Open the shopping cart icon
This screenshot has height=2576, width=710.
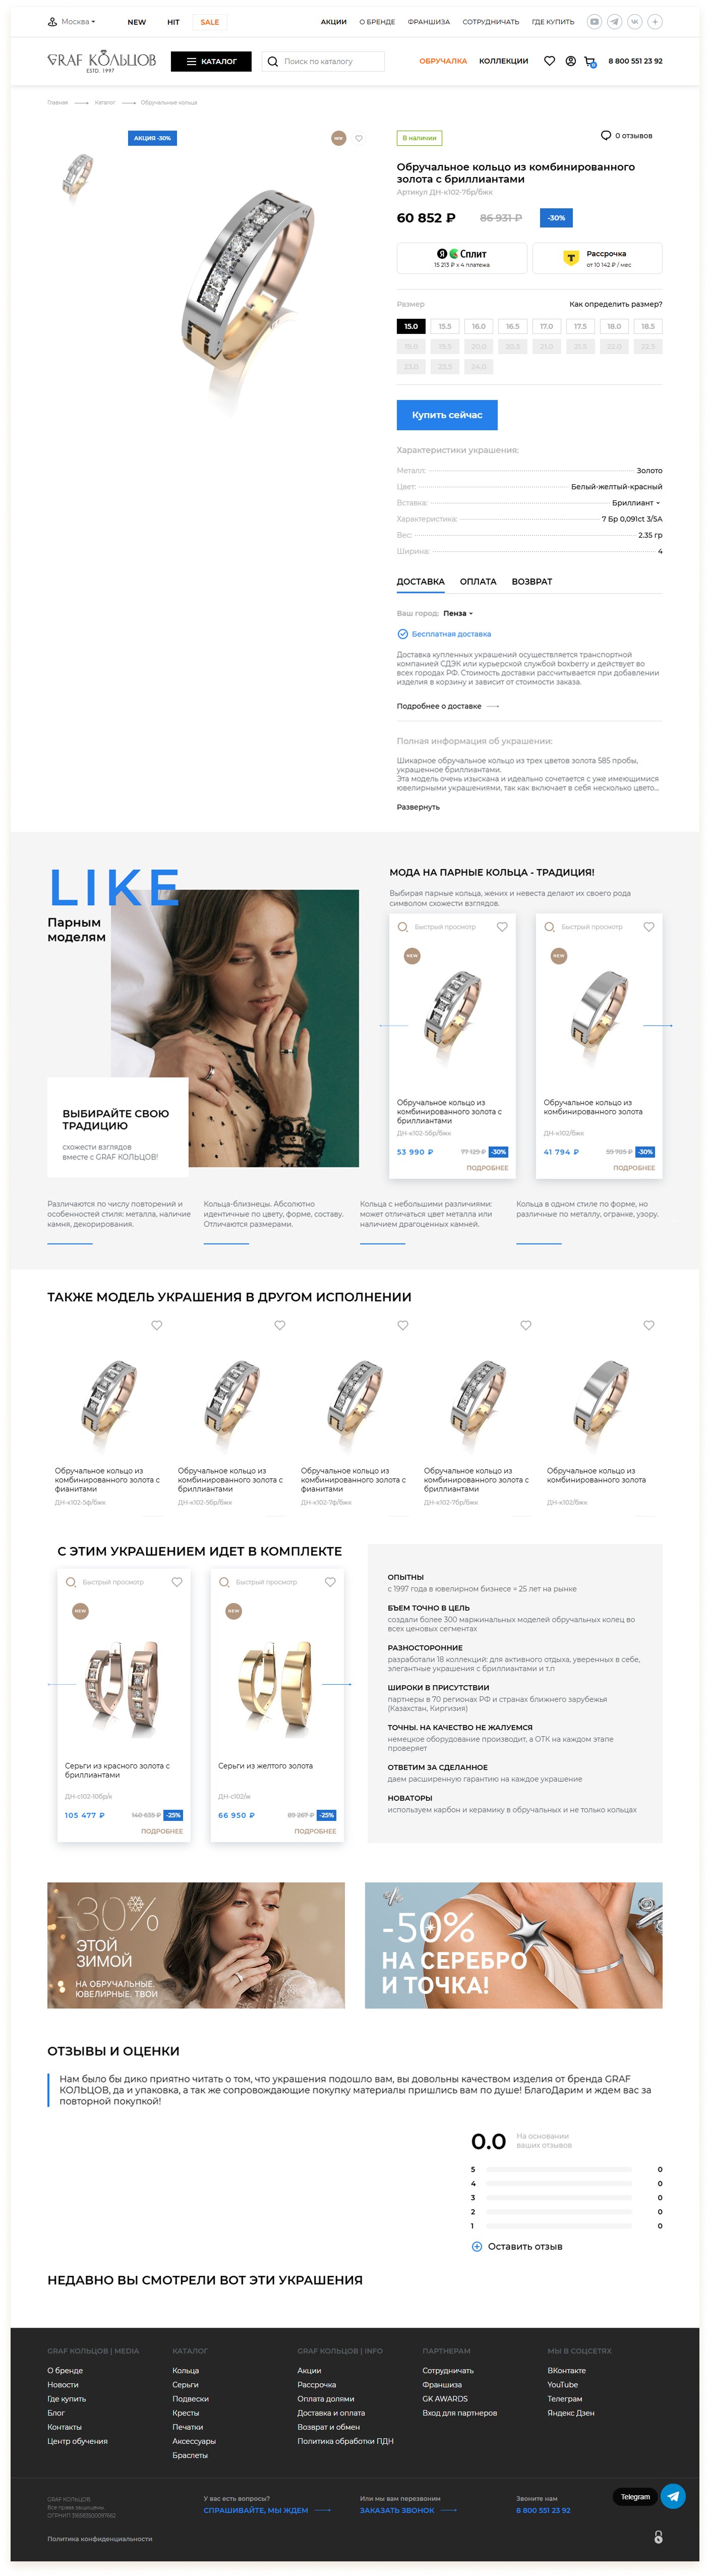590,62
